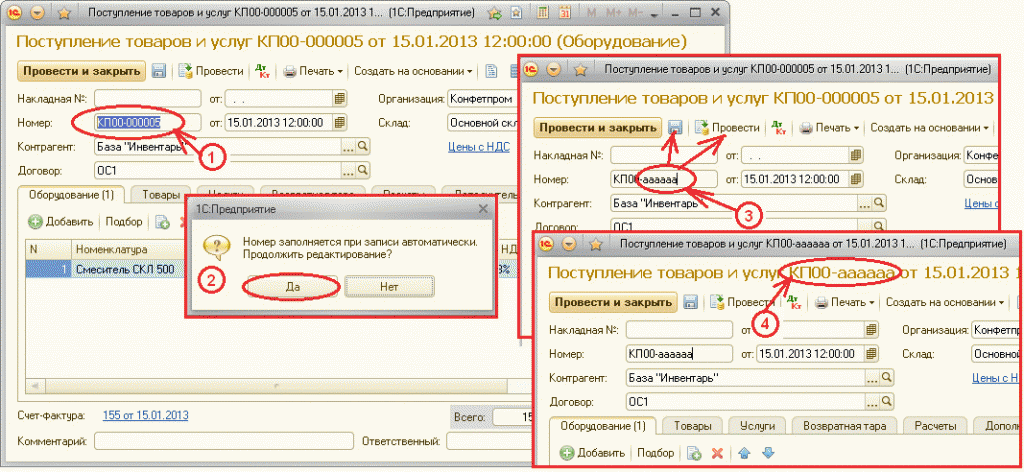Click save floppy icon in lower-right window

692,302
